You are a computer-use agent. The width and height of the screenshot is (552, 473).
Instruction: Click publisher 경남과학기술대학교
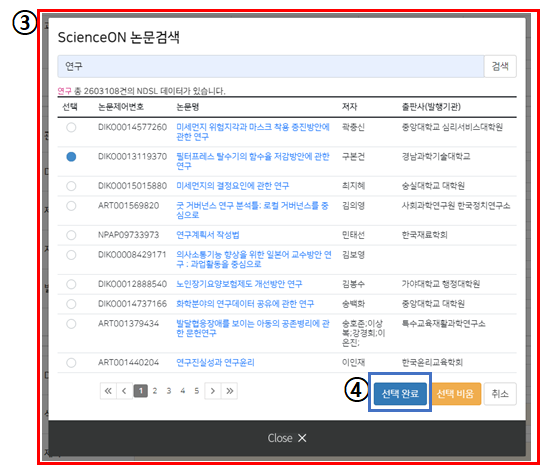point(436,157)
